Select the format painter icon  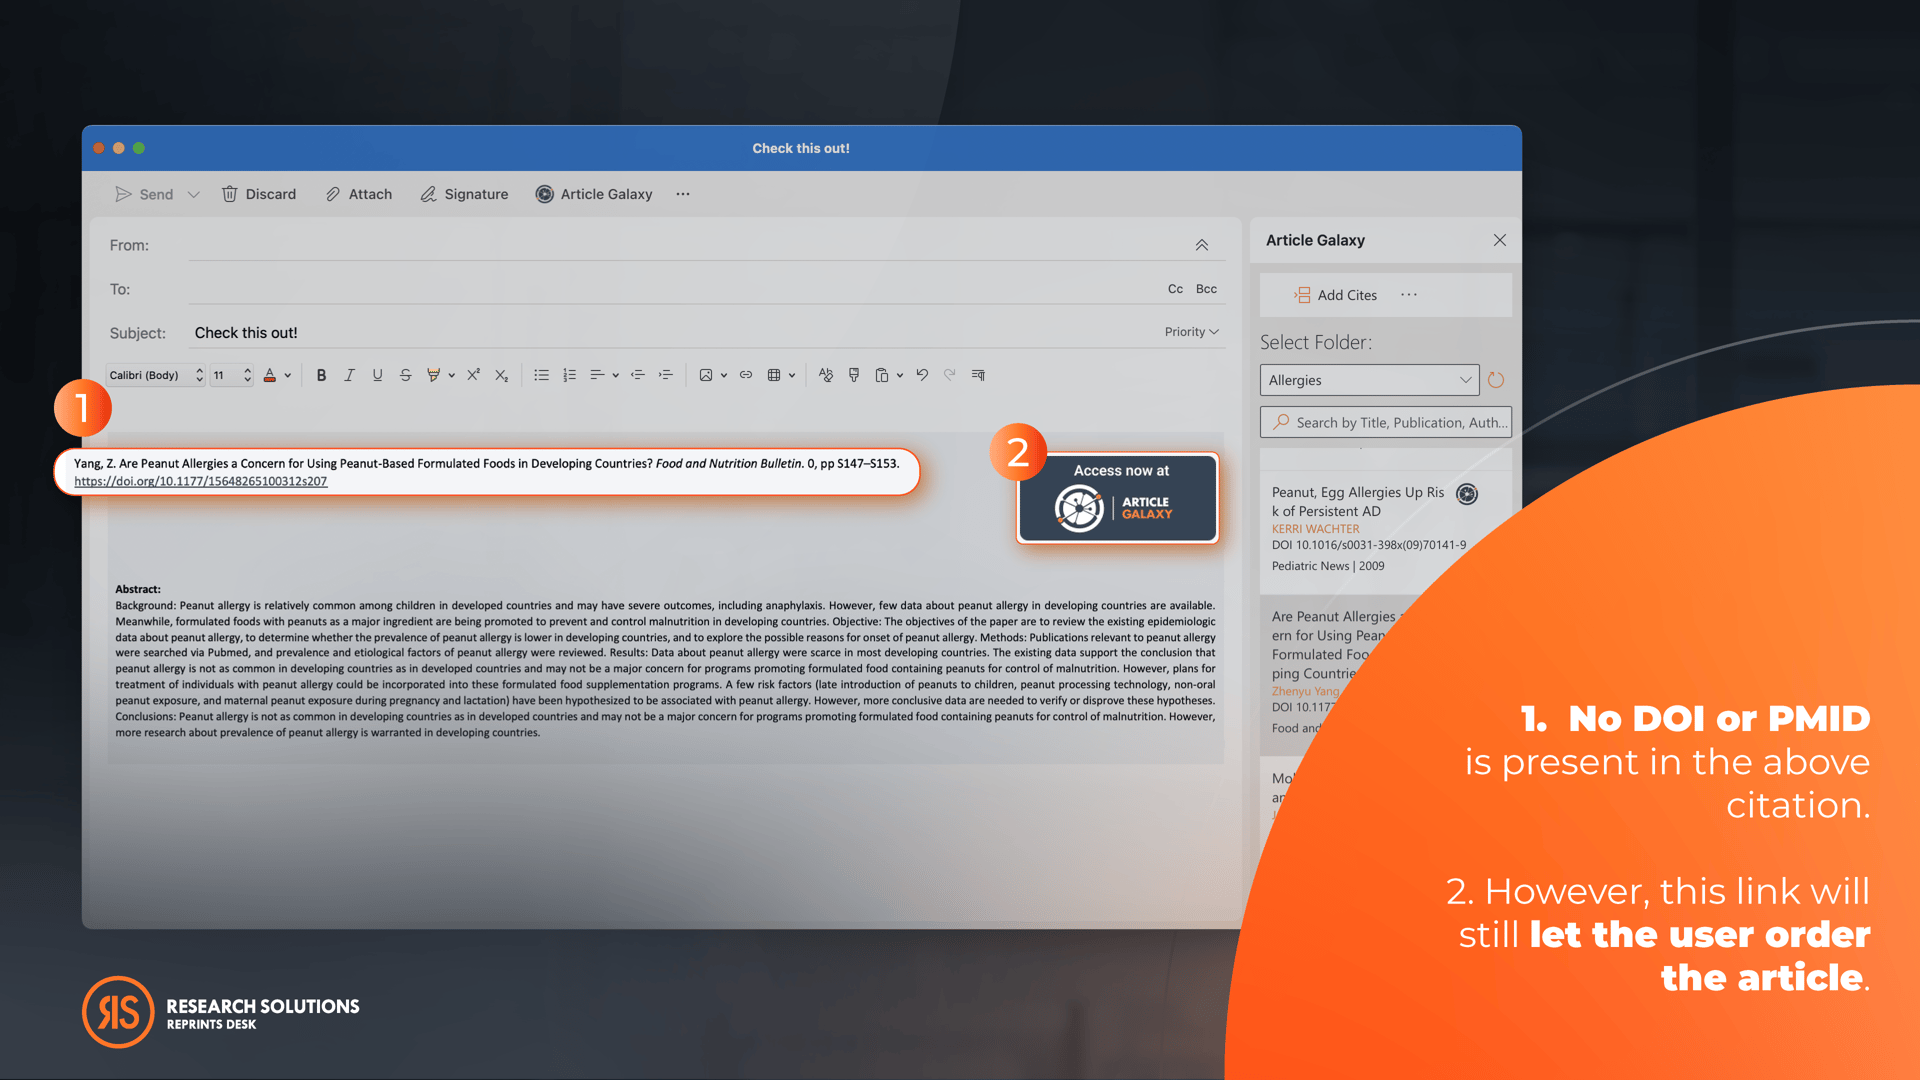[x=854, y=375]
